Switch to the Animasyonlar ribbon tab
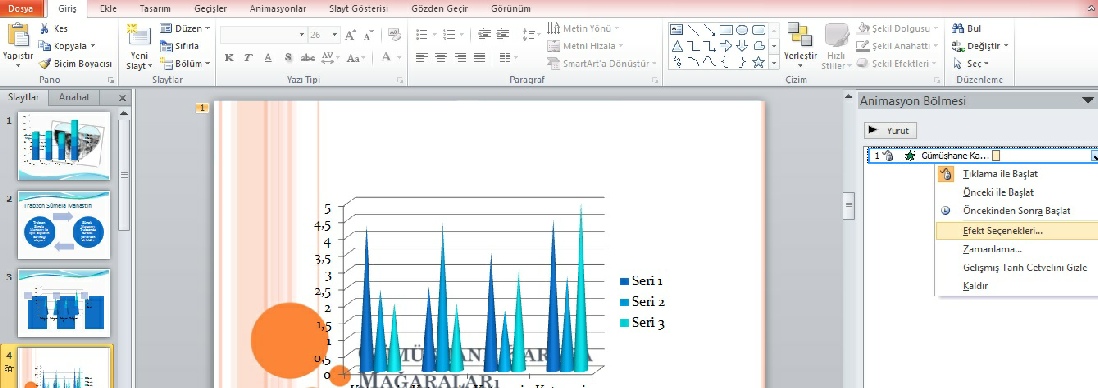This screenshot has height=388, width=1098. click(x=278, y=9)
